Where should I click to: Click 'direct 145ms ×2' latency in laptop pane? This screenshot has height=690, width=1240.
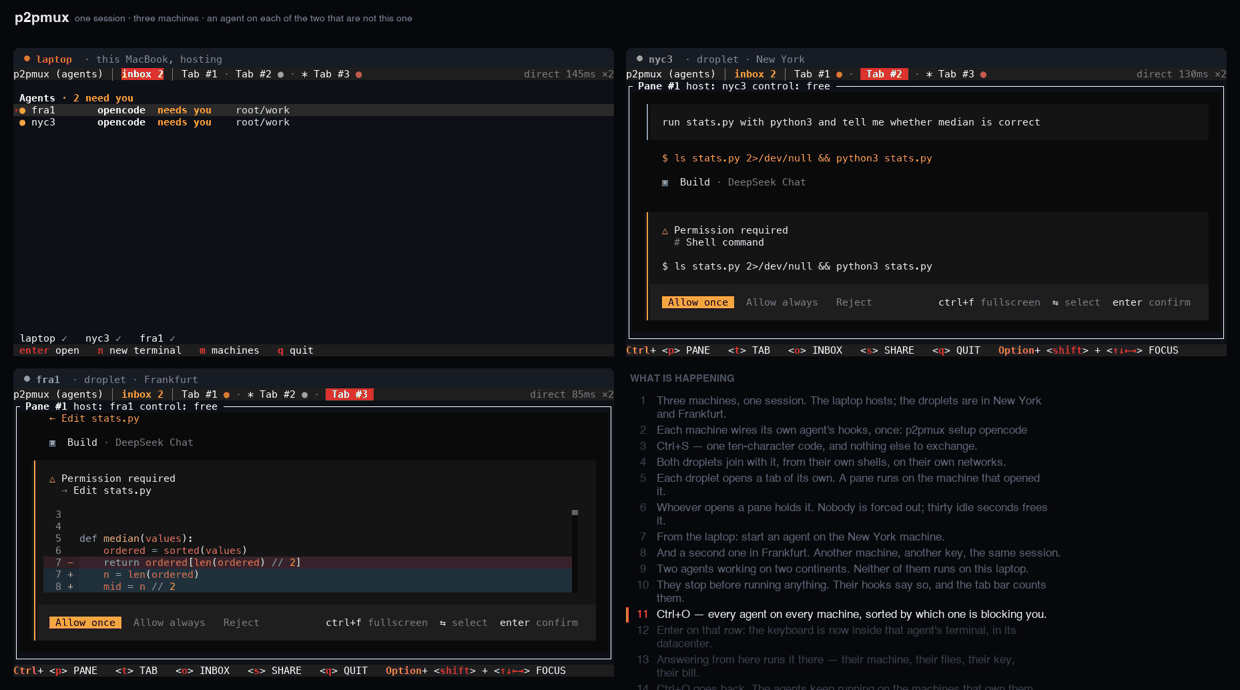coord(569,74)
